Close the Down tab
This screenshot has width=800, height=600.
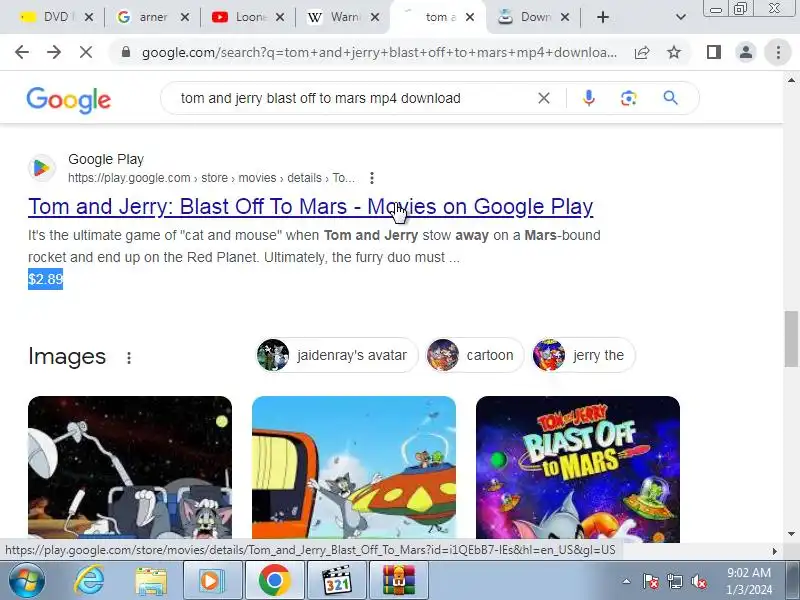click(x=565, y=17)
